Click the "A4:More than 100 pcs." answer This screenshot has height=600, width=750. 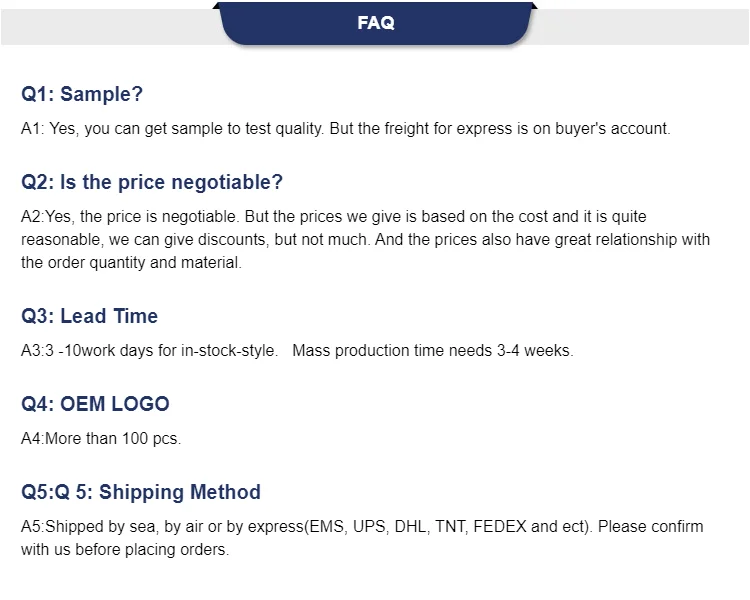[101, 438]
